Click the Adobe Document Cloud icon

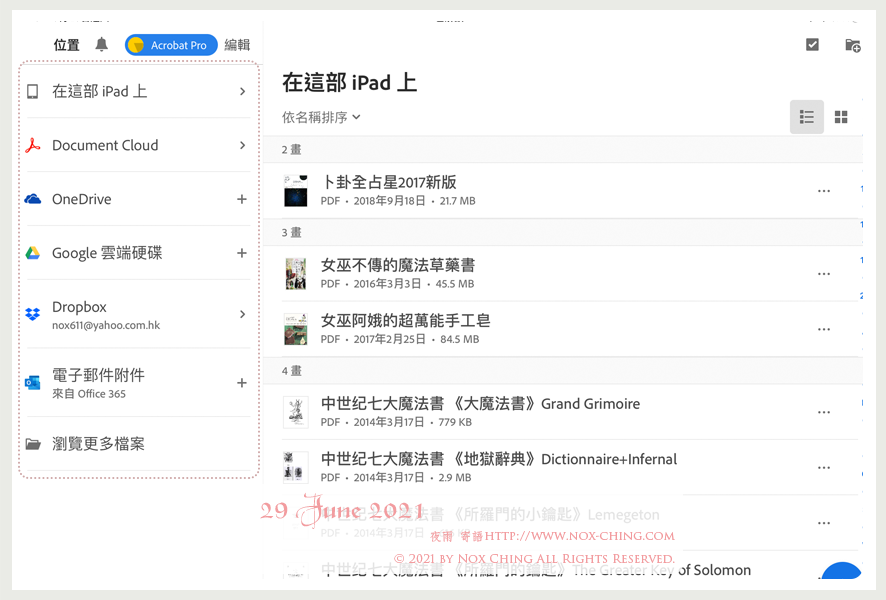(33, 145)
